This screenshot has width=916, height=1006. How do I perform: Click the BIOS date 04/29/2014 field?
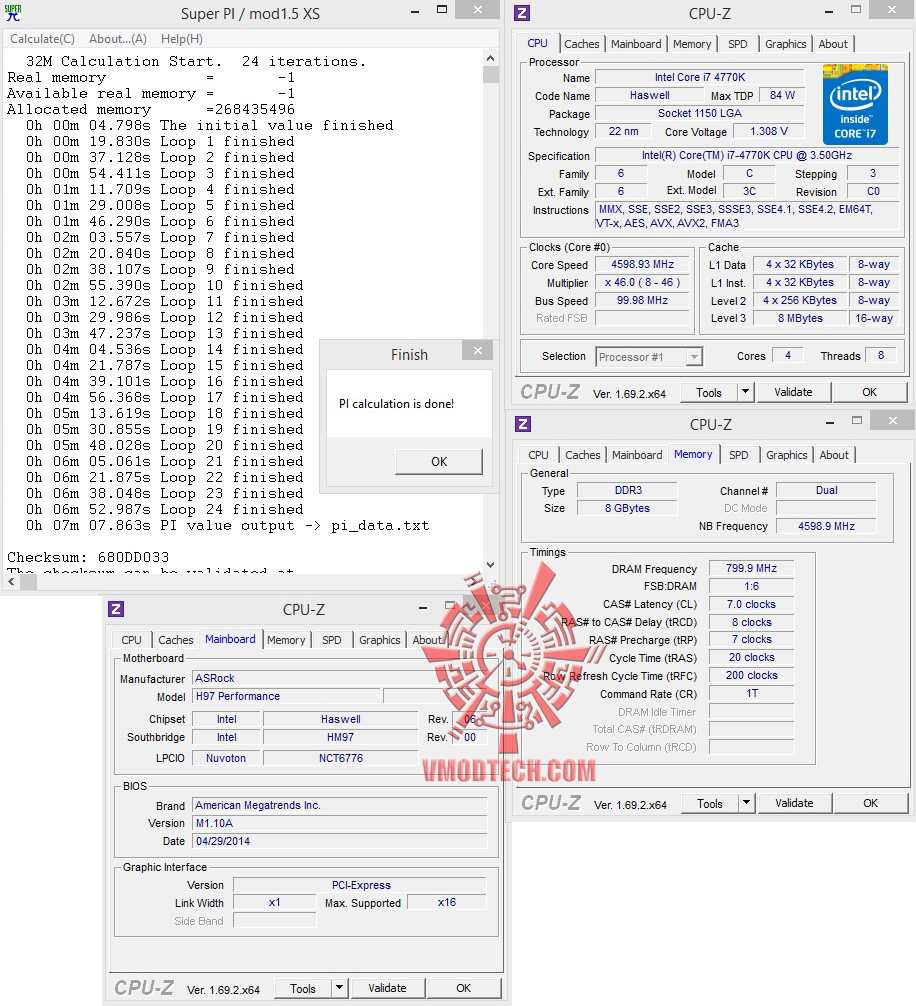pyautogui.click(x=340, y=842)
